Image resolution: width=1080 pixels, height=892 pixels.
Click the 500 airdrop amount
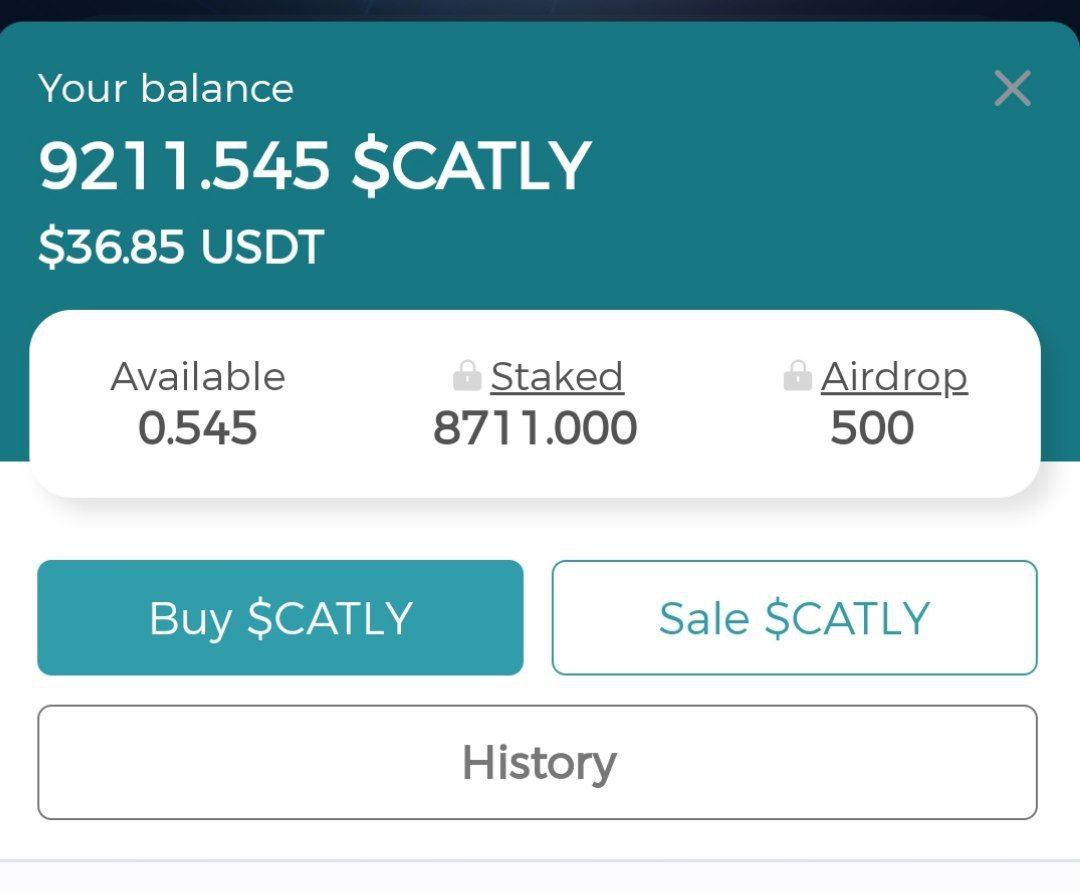point(872,428)
